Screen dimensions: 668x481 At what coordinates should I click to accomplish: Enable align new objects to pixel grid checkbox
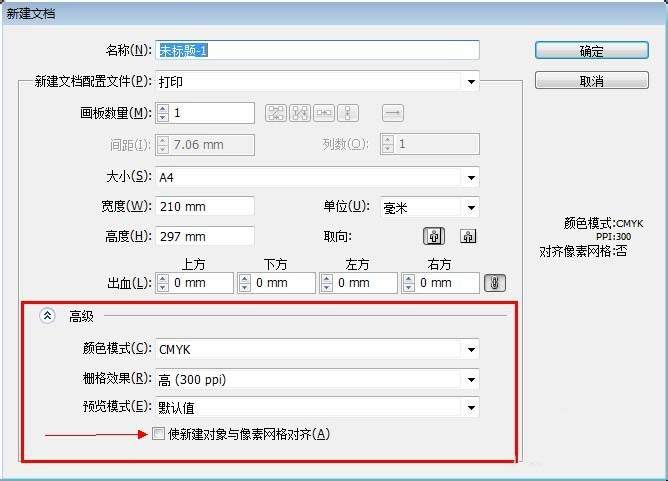click(158, 434)
